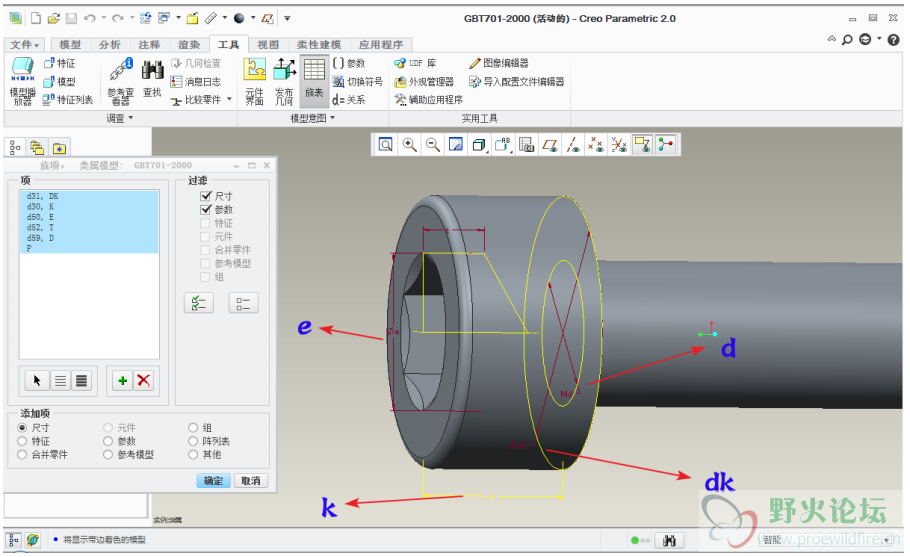Click the 族表 (Family Table) icon
This screenshot has width=910, height=557.
[x=314, y=76]
